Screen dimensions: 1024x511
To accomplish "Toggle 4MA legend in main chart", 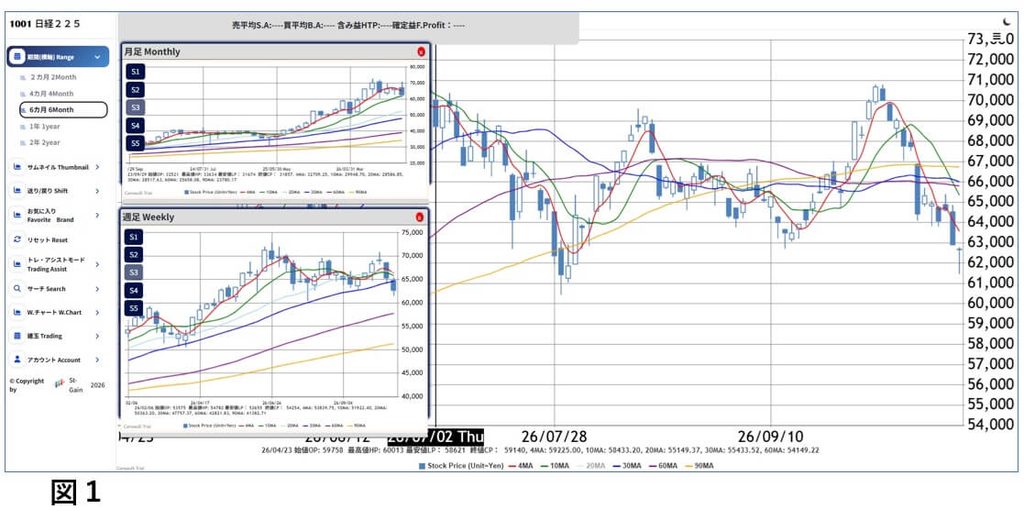I will [521, 466].
